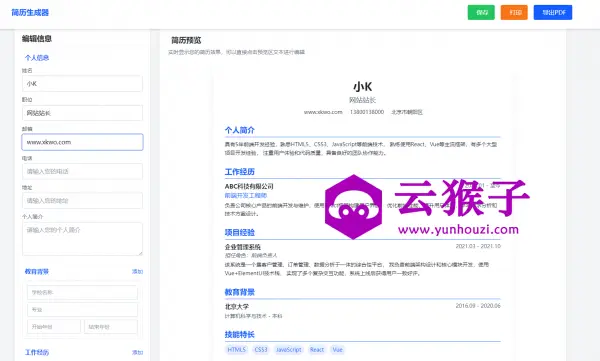The image size is (600, 361).
Task: Click the 编辑信息 panel title
Action: pyautogui.click(x=36, y=38)
